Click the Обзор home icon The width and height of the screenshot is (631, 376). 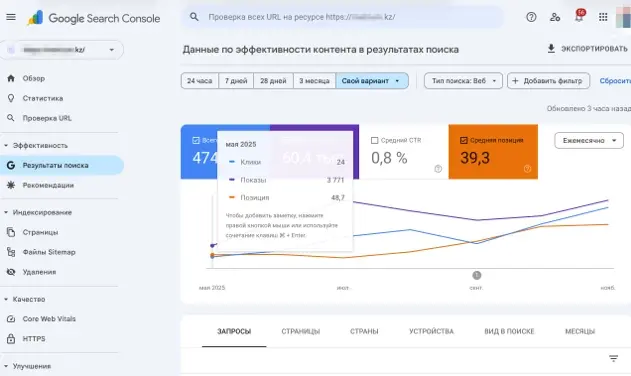(x=11, y=78)
